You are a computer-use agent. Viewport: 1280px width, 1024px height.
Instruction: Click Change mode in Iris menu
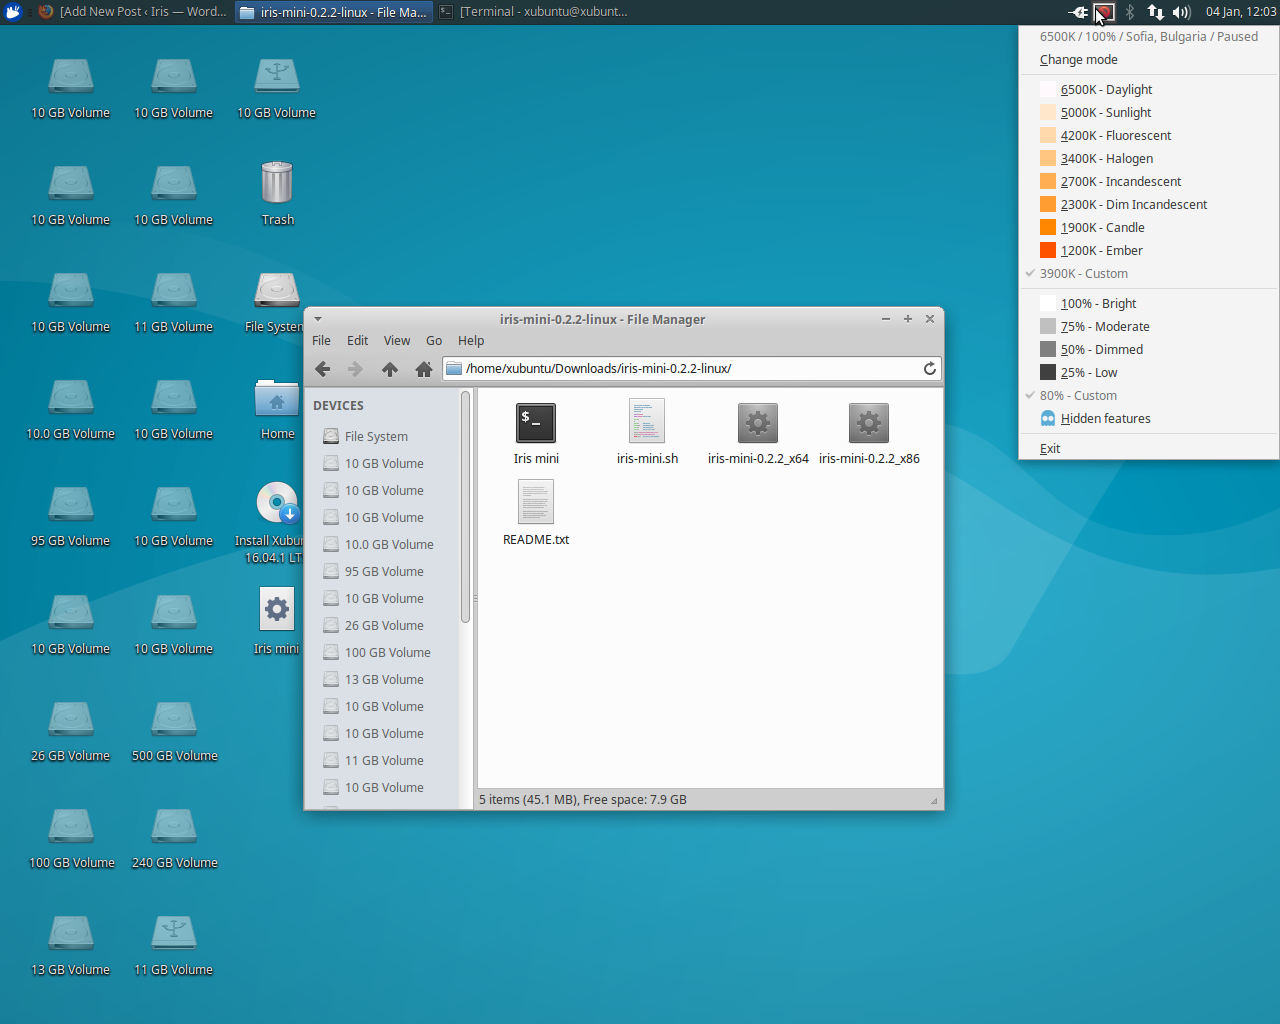pyautogui.click(x=1149, y=59)
